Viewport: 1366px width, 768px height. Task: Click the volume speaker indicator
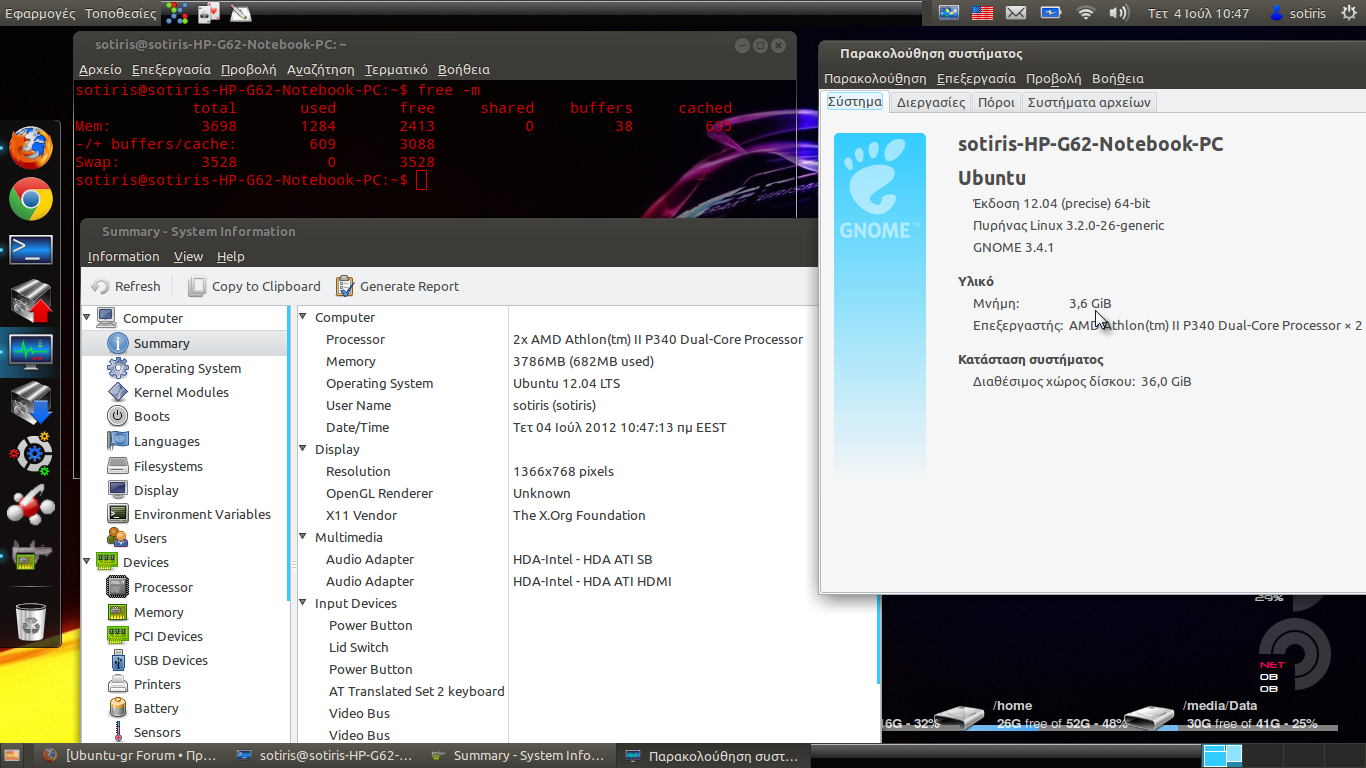tap(1118, 13)
